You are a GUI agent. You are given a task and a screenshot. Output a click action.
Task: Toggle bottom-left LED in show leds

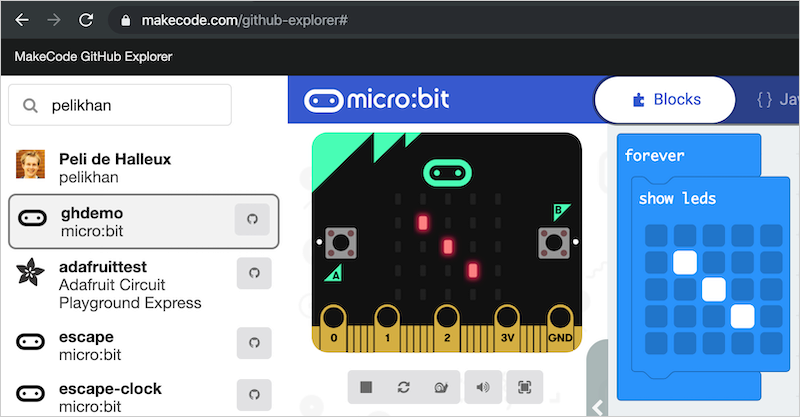[x=656, y=343]
